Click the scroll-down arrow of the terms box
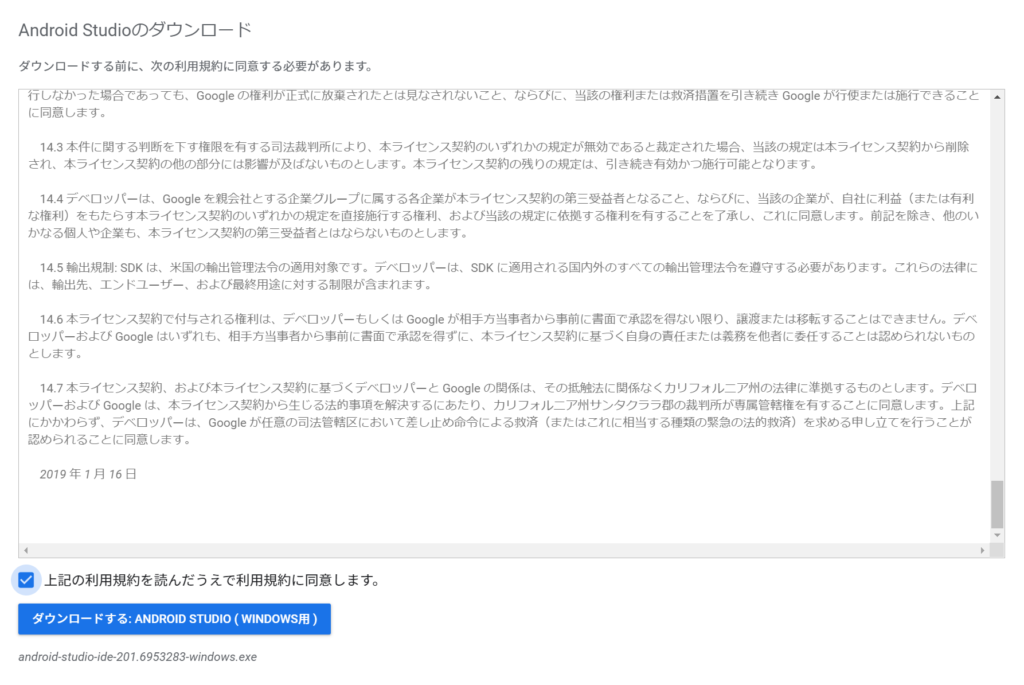 997,535
